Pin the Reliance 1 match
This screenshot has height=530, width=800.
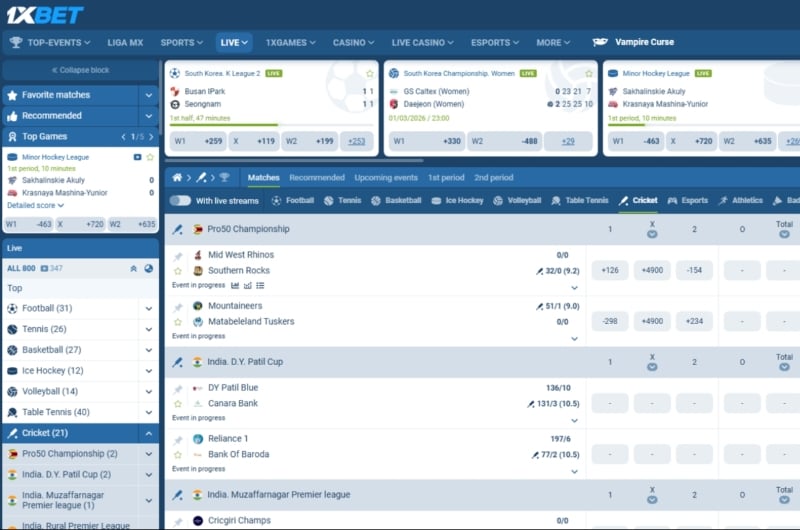pyautogui.click(x=178, y=440)
